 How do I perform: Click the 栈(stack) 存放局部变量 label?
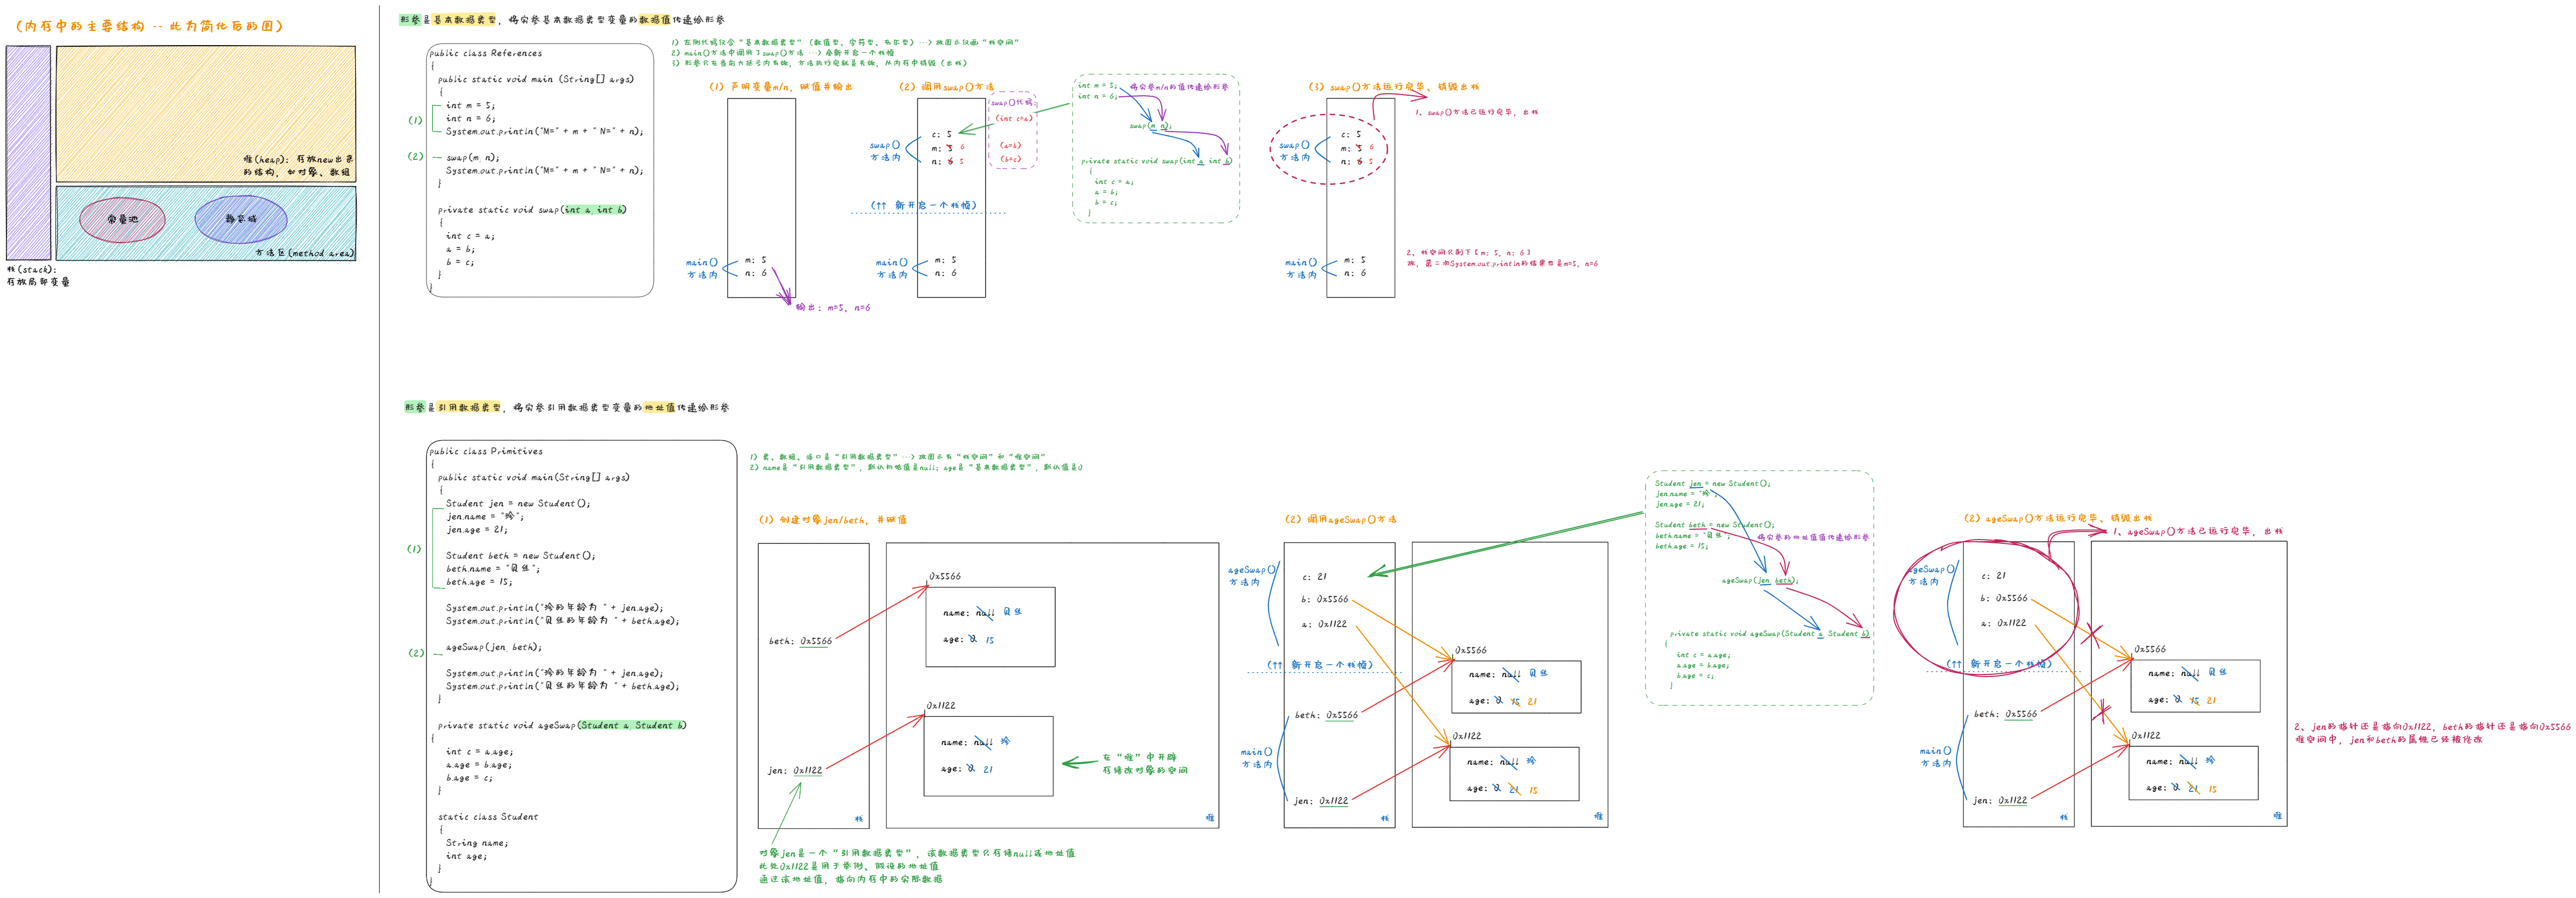[x=38, y=275]
